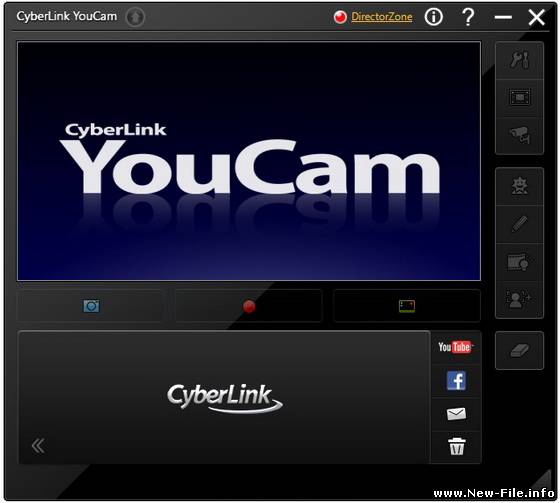Image resolution: width=560 pixels, height=503 pixels.
Task: Toggle full screen video frame icon
Action: tap(519, 98)
